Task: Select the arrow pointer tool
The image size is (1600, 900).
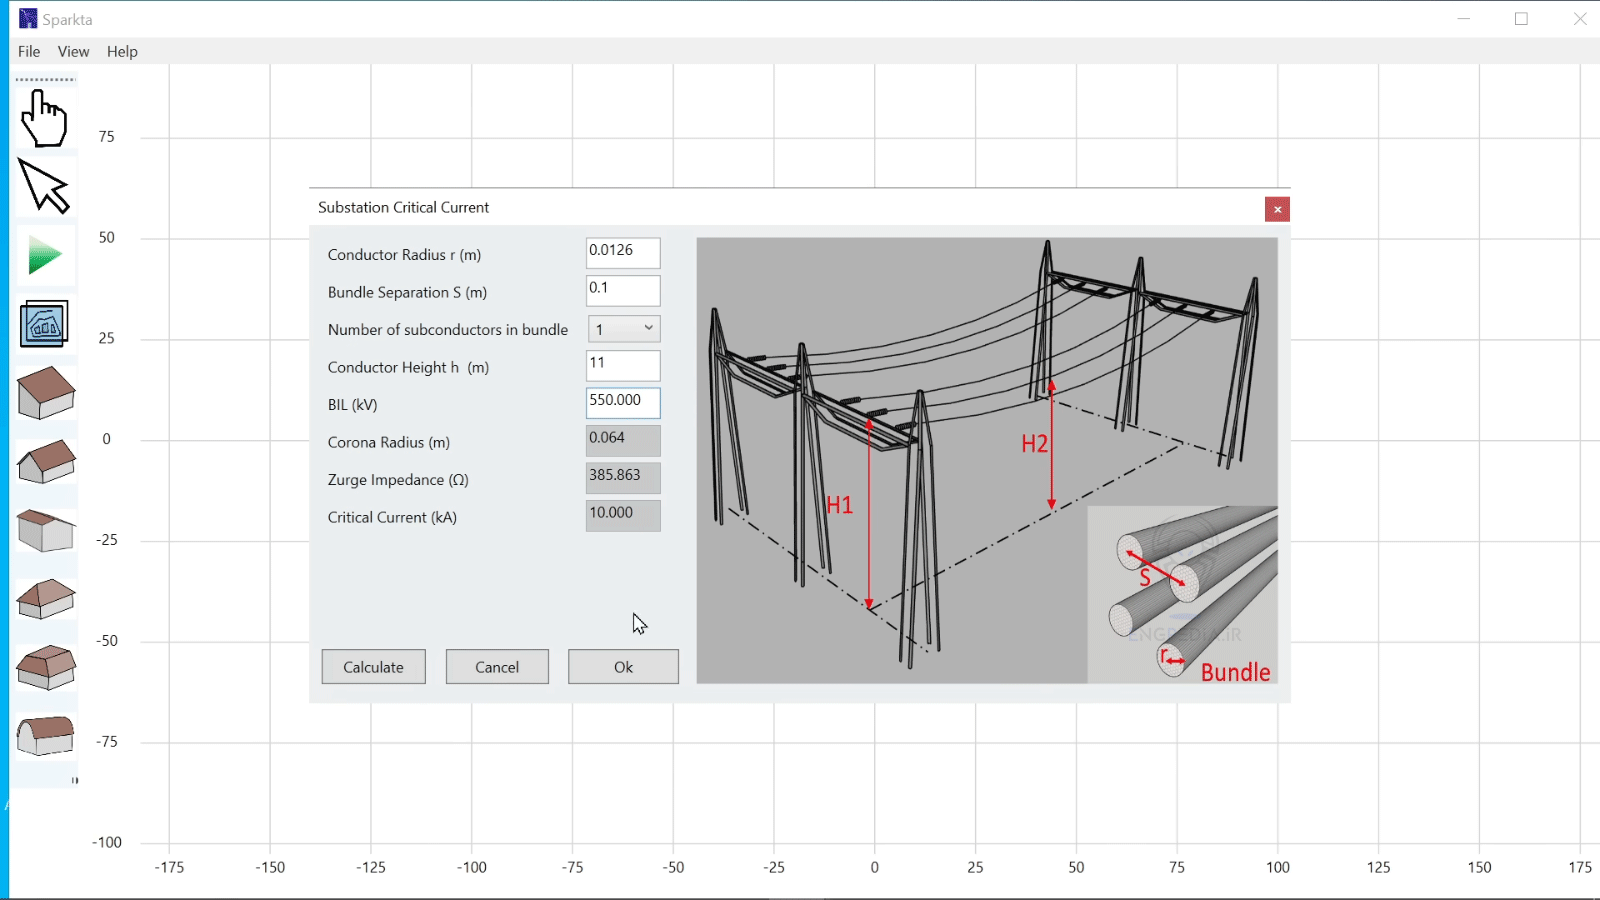Action: coord(45,187)
